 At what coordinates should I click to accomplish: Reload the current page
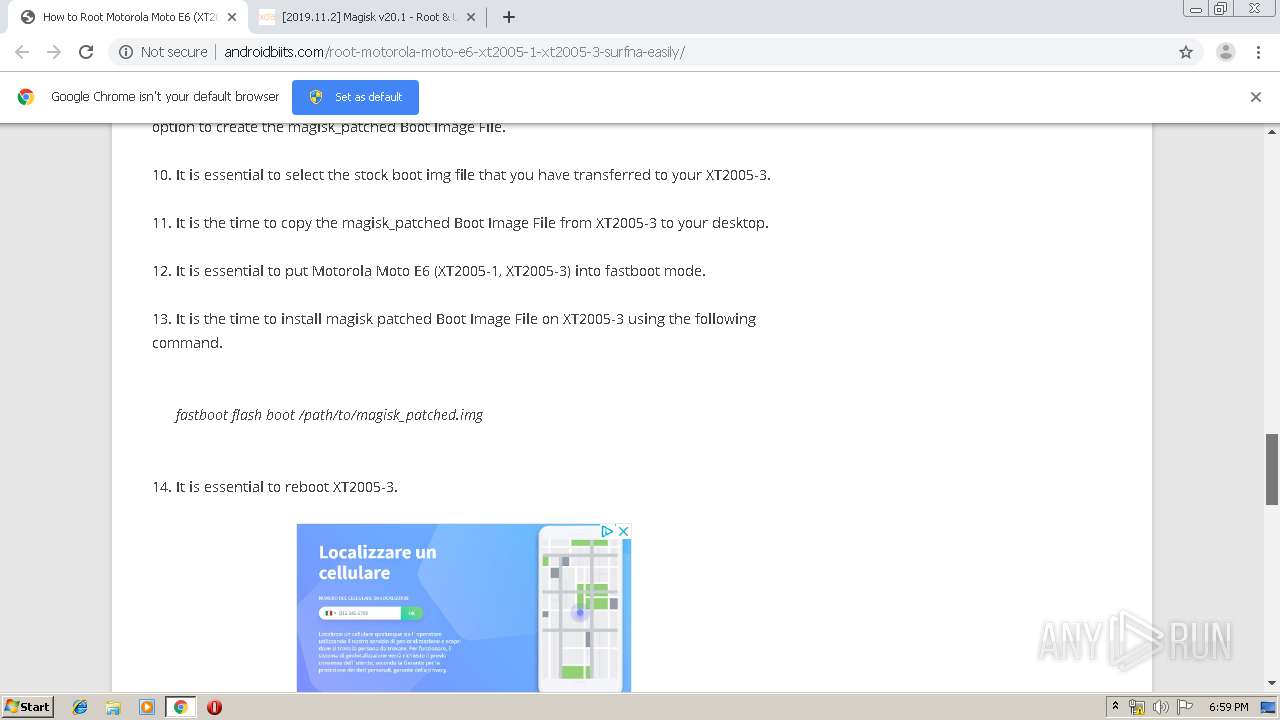(x=86, y=52)
